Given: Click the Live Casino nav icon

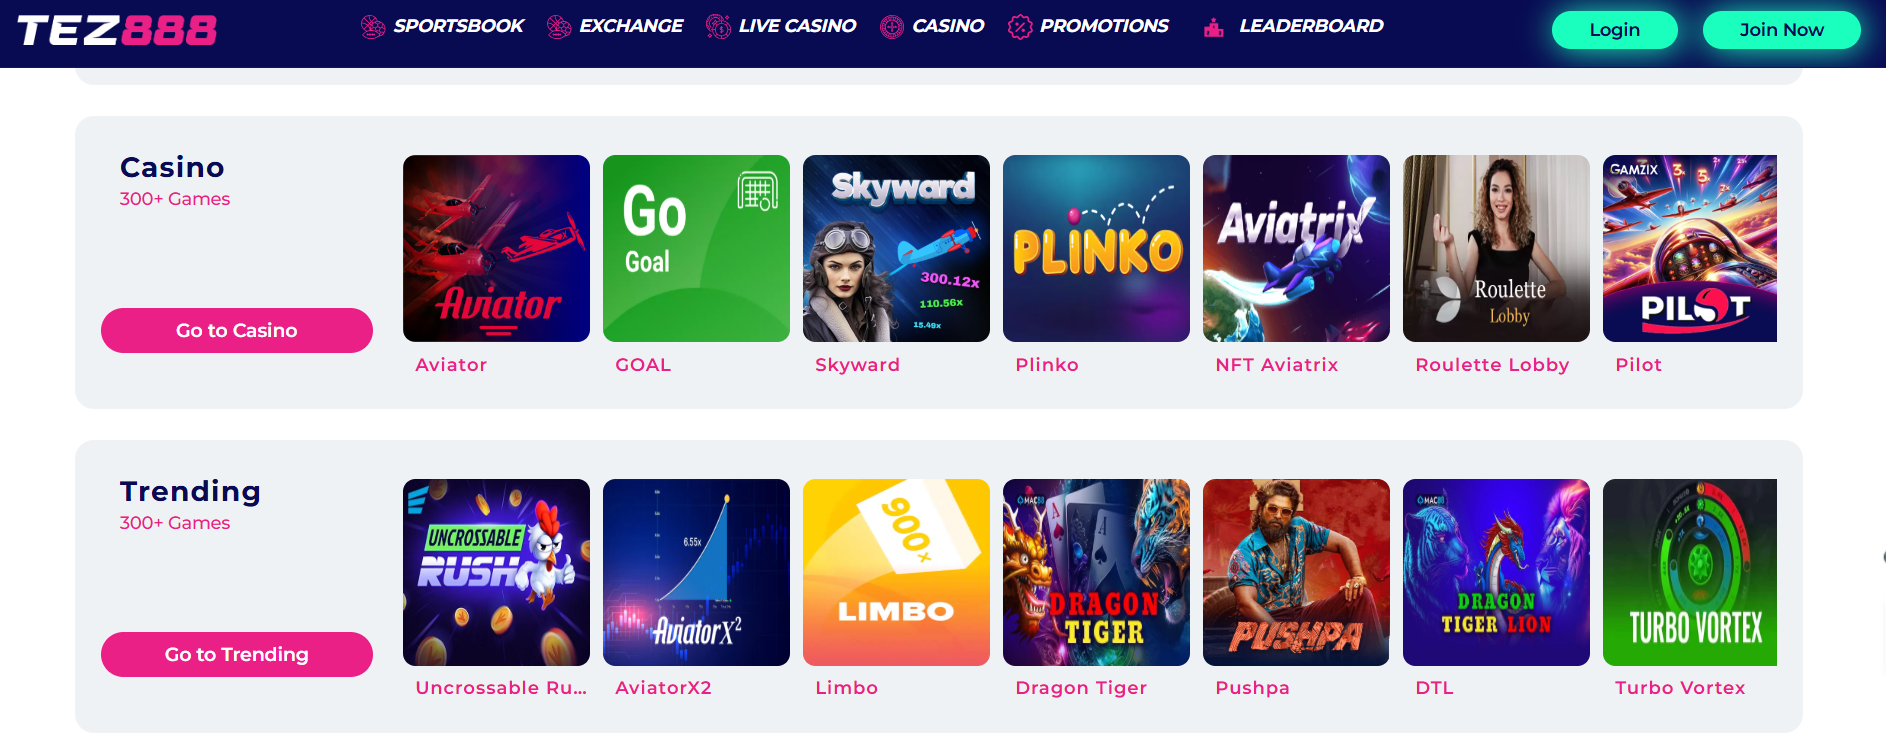Looking at the screenshot, I should coord(718,27).
